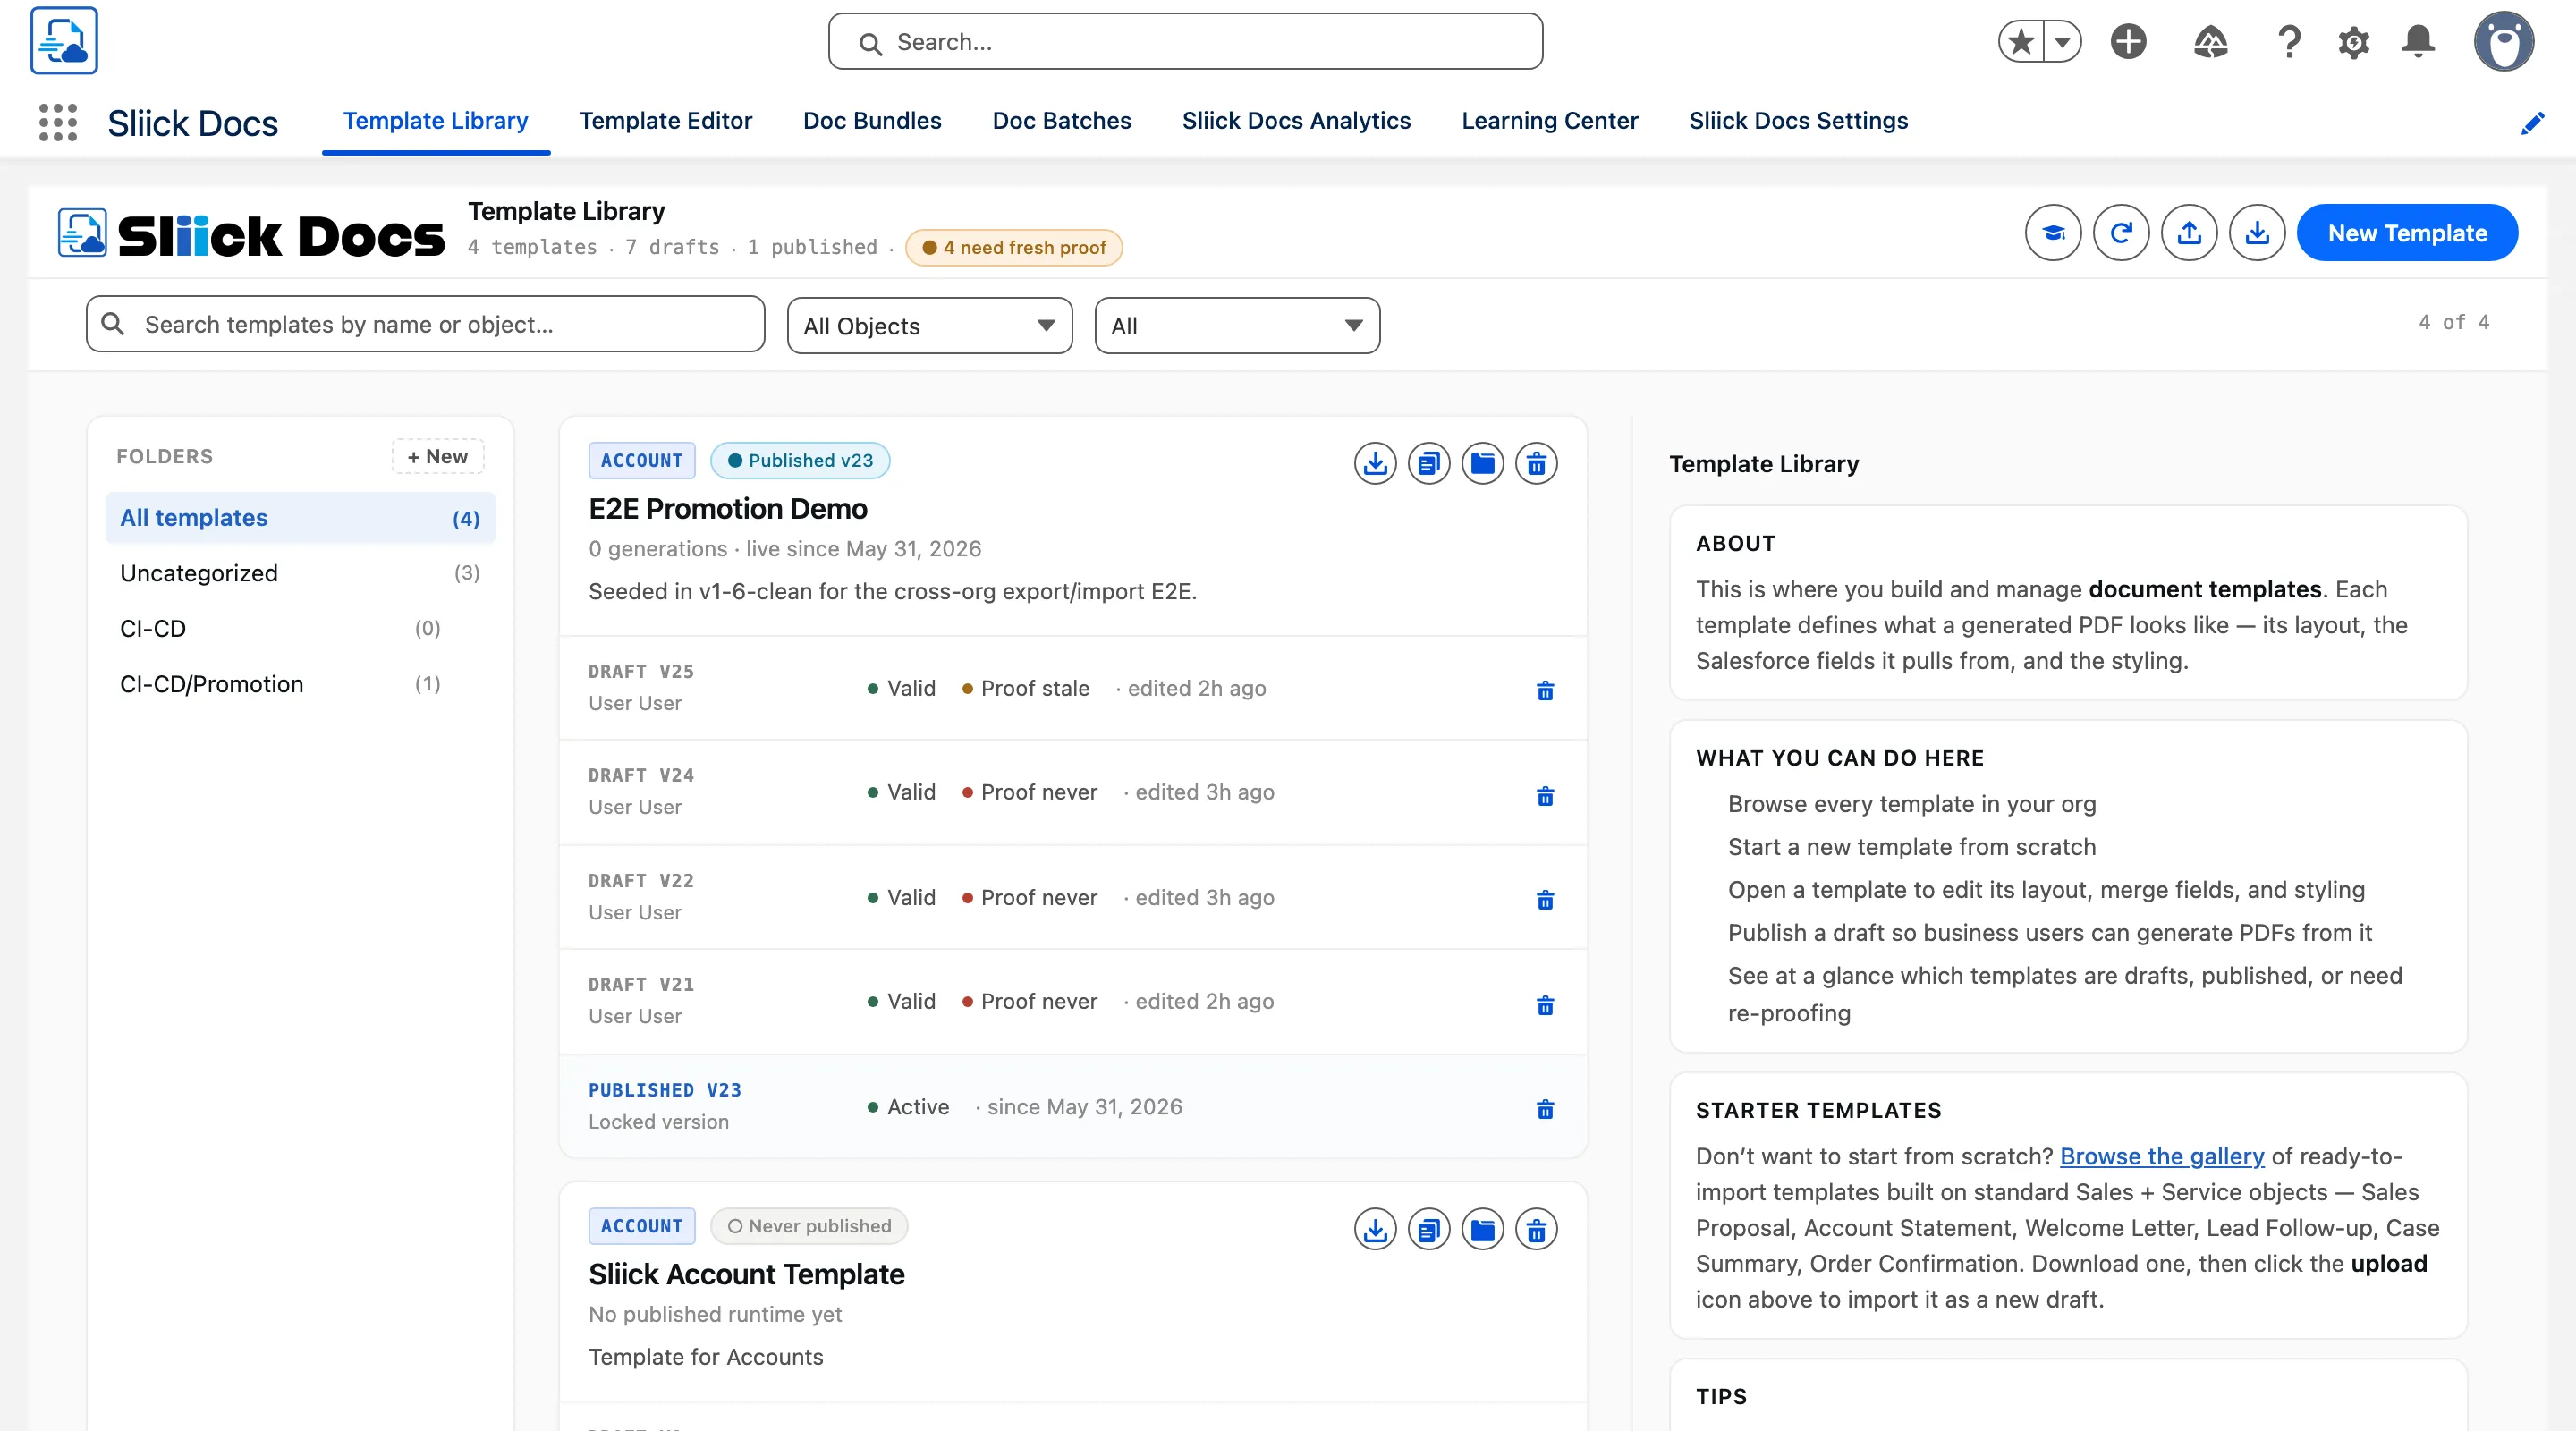Screen dimensions: 2576x1431
Task: Click the global Search field
Action: pyautogui.click(x=1185, y=42)
